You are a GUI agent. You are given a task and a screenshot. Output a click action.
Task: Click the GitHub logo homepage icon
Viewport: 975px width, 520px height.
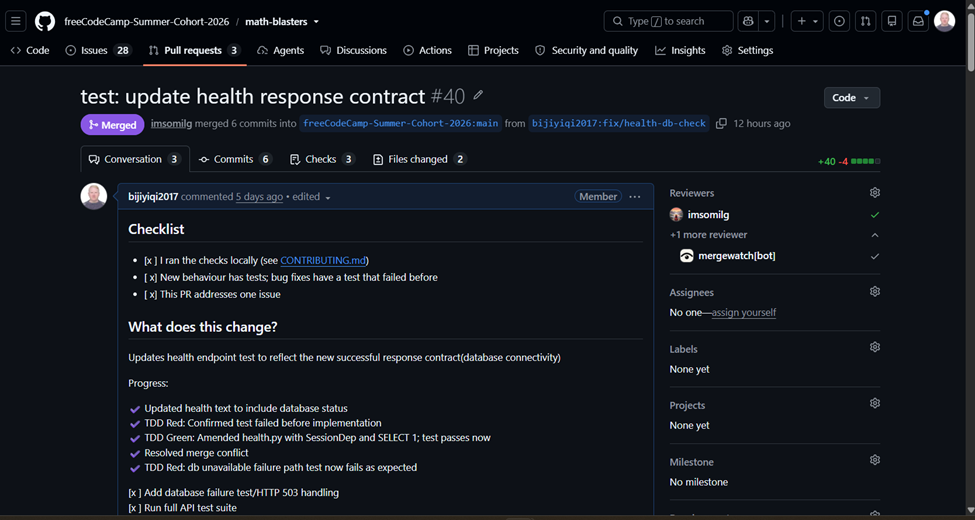(45, 21)
